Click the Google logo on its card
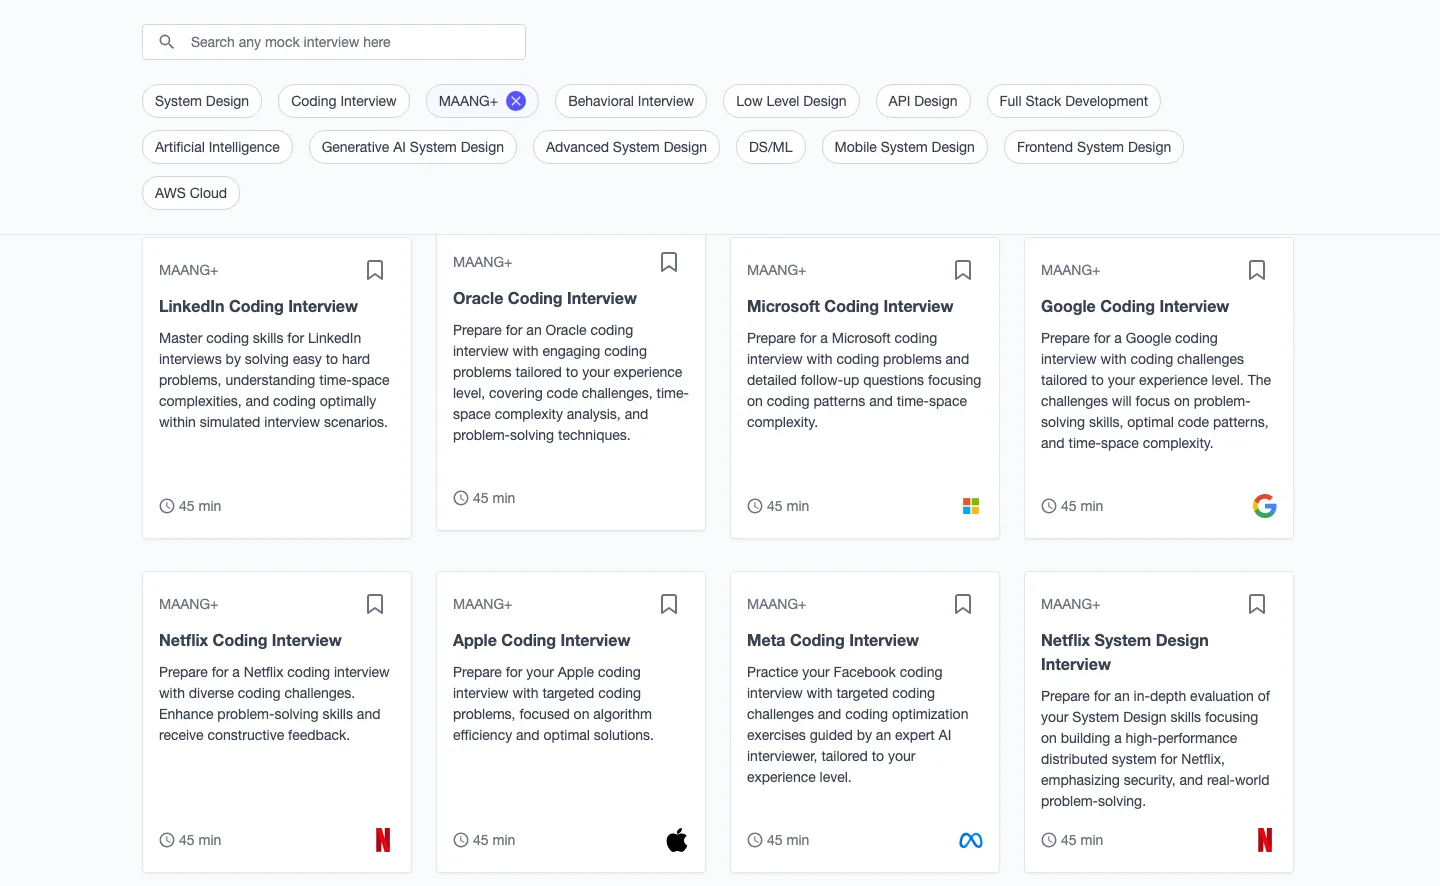Screen dimensions: 1440x886 (x=1265, y=506)
